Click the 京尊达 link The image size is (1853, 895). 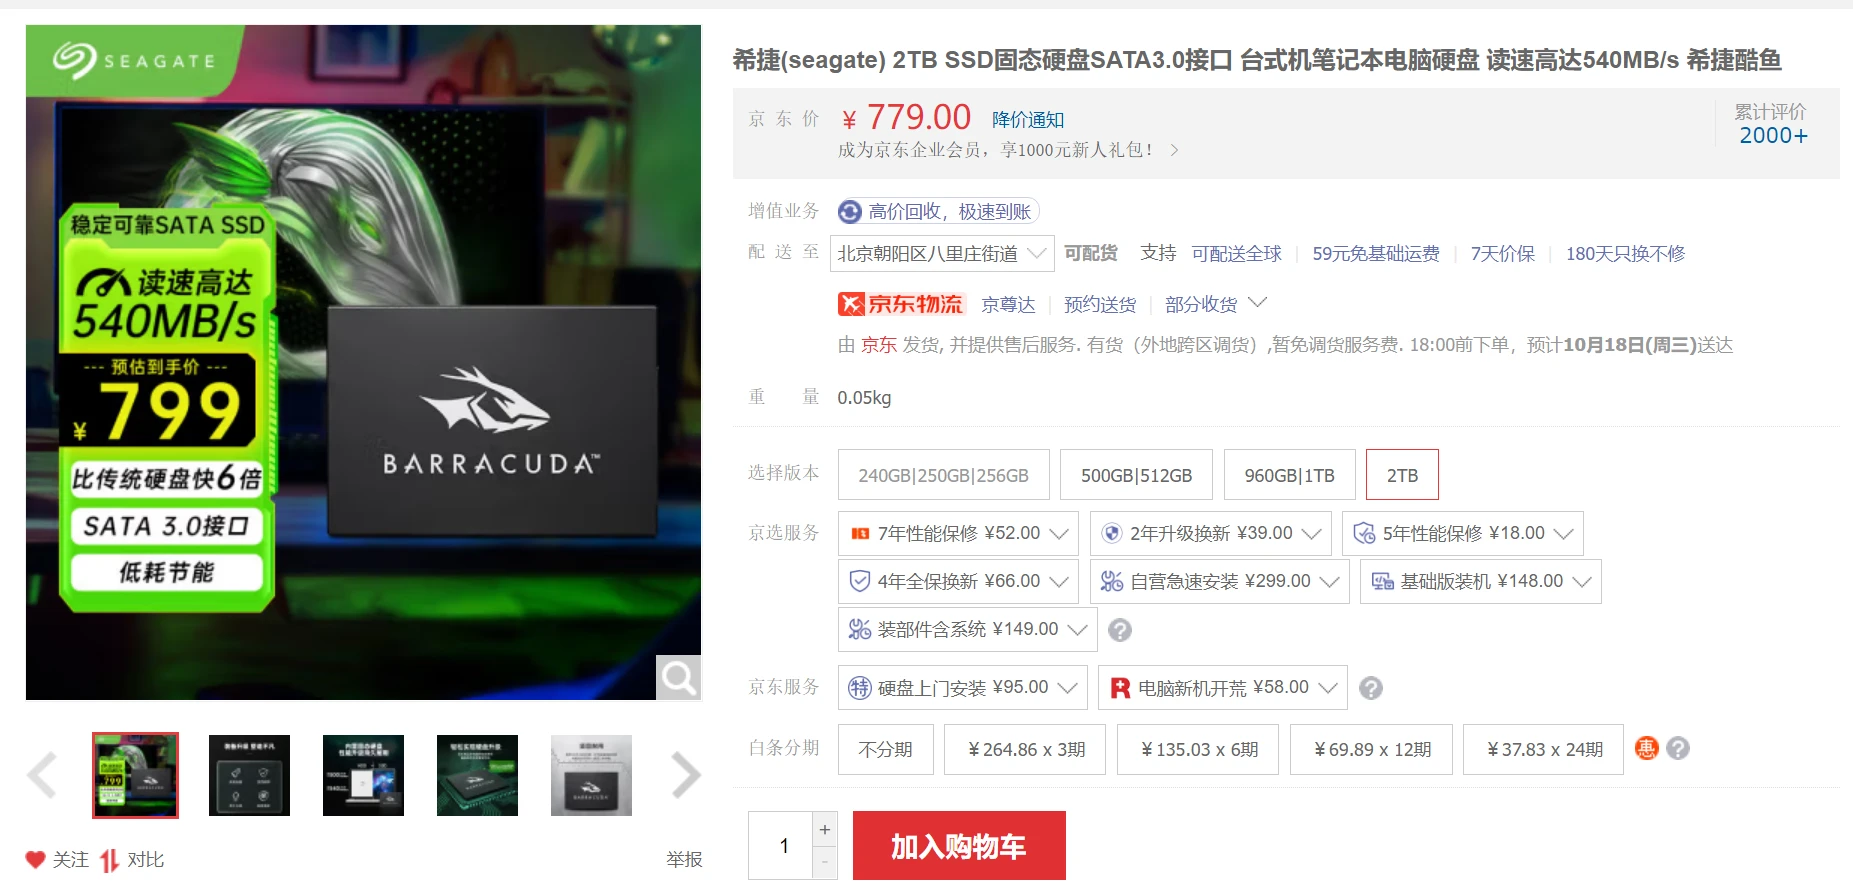(x=1008, y=304)
